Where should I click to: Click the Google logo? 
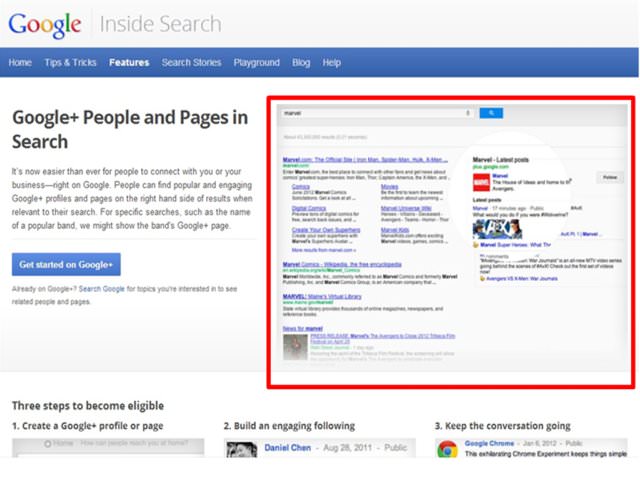[x=44, y=25]
